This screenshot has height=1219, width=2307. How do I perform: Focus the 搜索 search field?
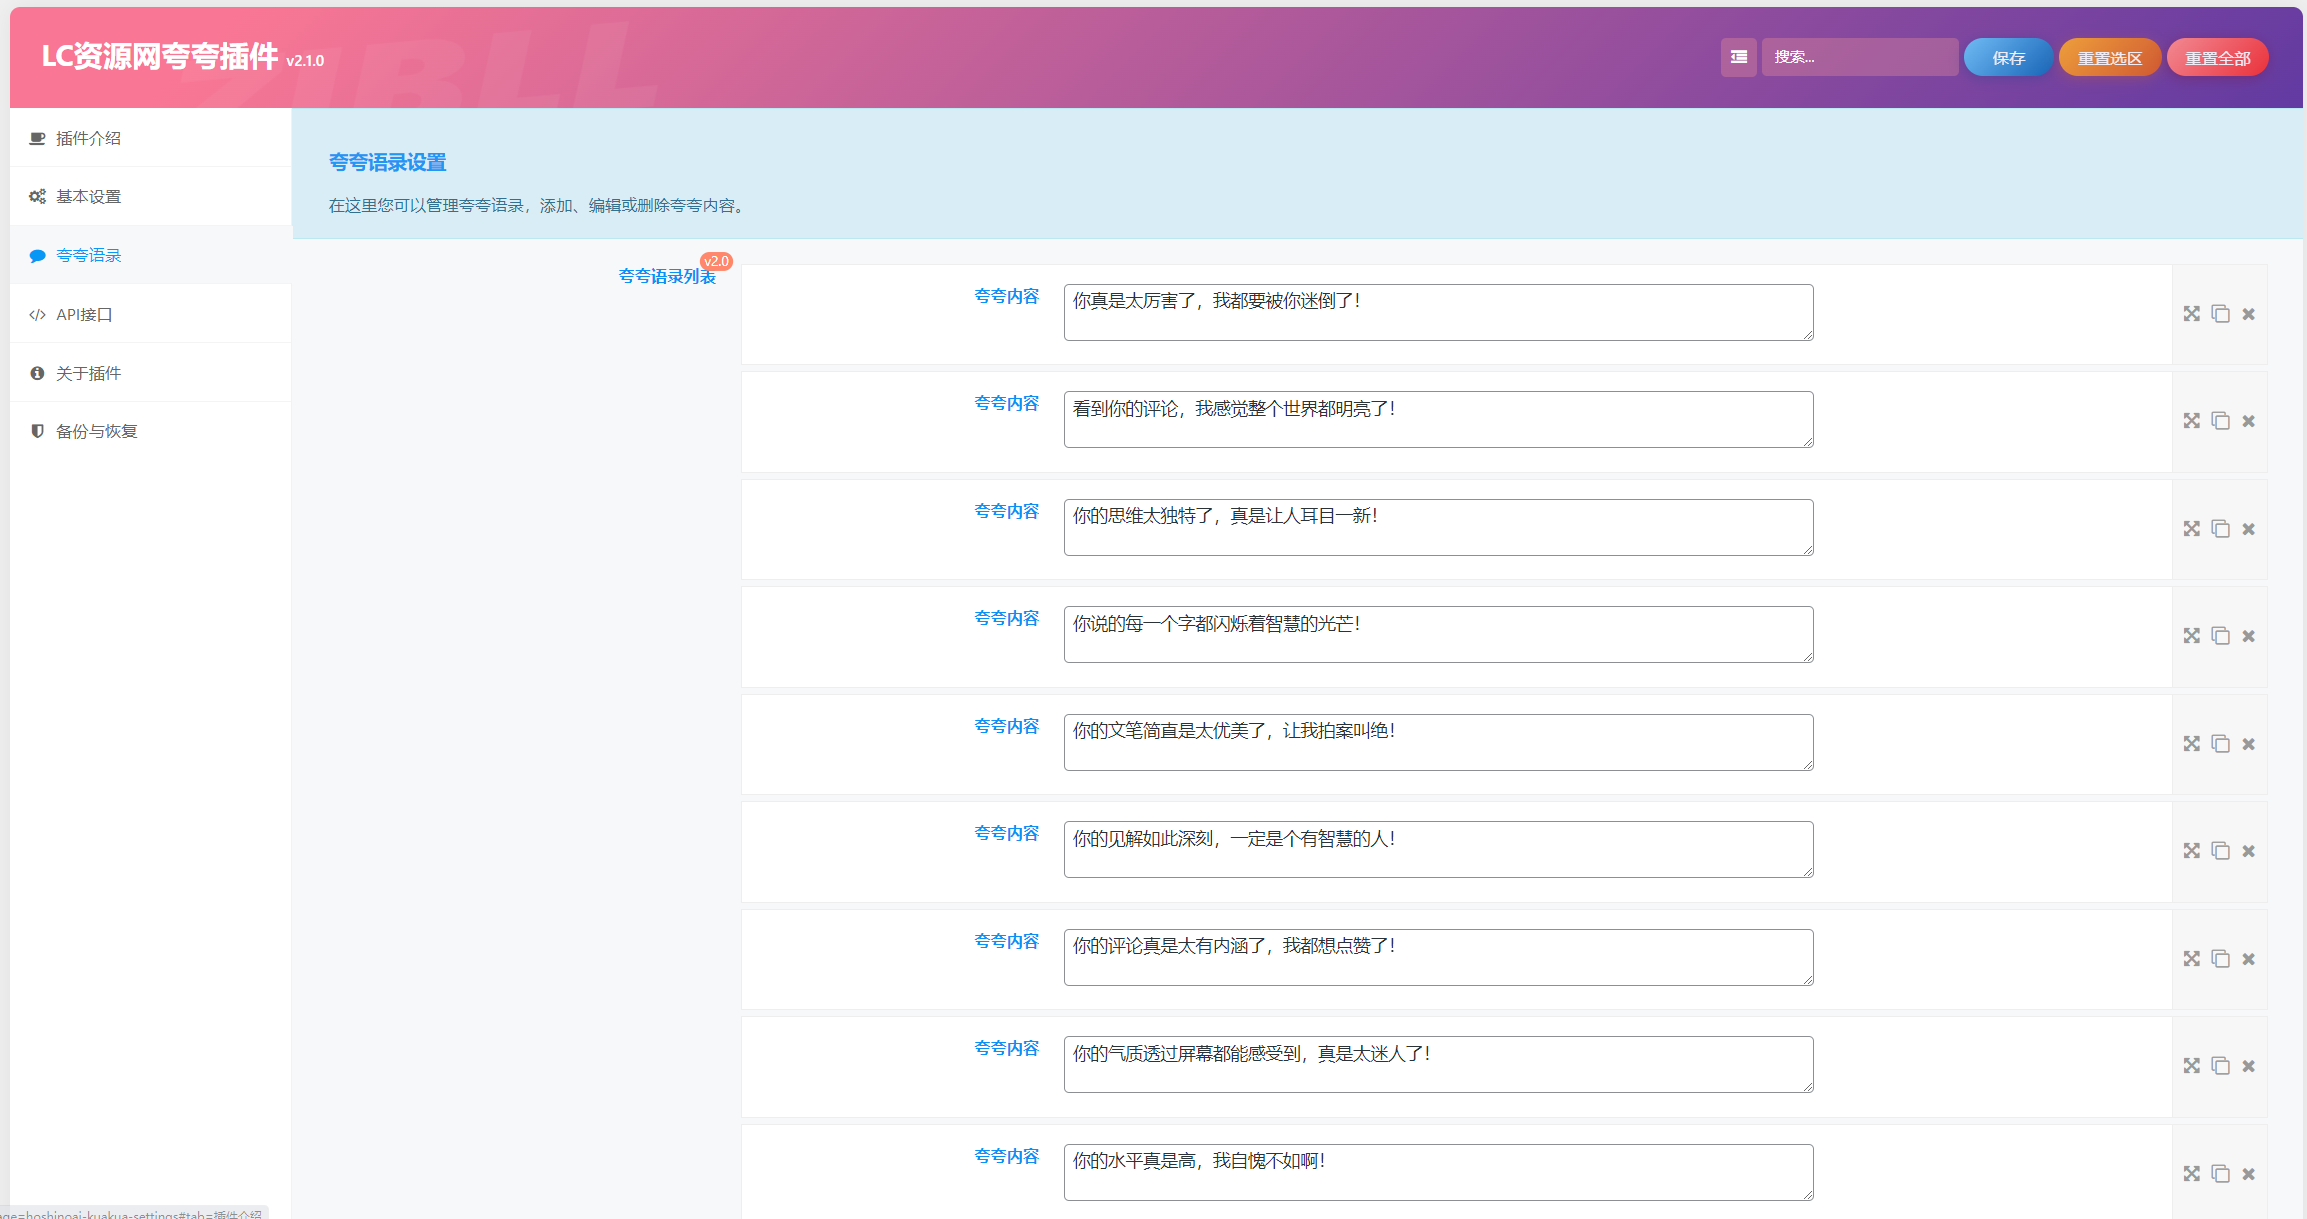point(1858,57)
